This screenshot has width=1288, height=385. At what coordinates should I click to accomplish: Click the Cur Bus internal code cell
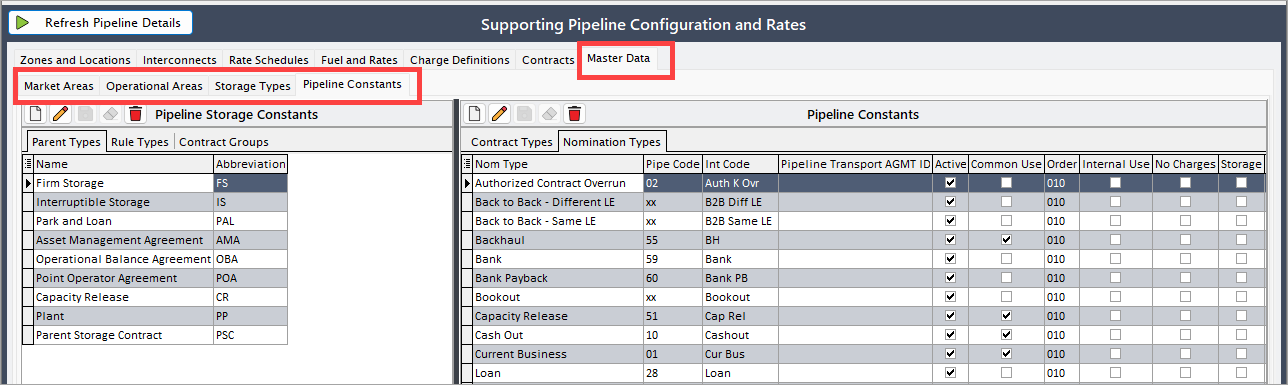click(x=740, y=354)
